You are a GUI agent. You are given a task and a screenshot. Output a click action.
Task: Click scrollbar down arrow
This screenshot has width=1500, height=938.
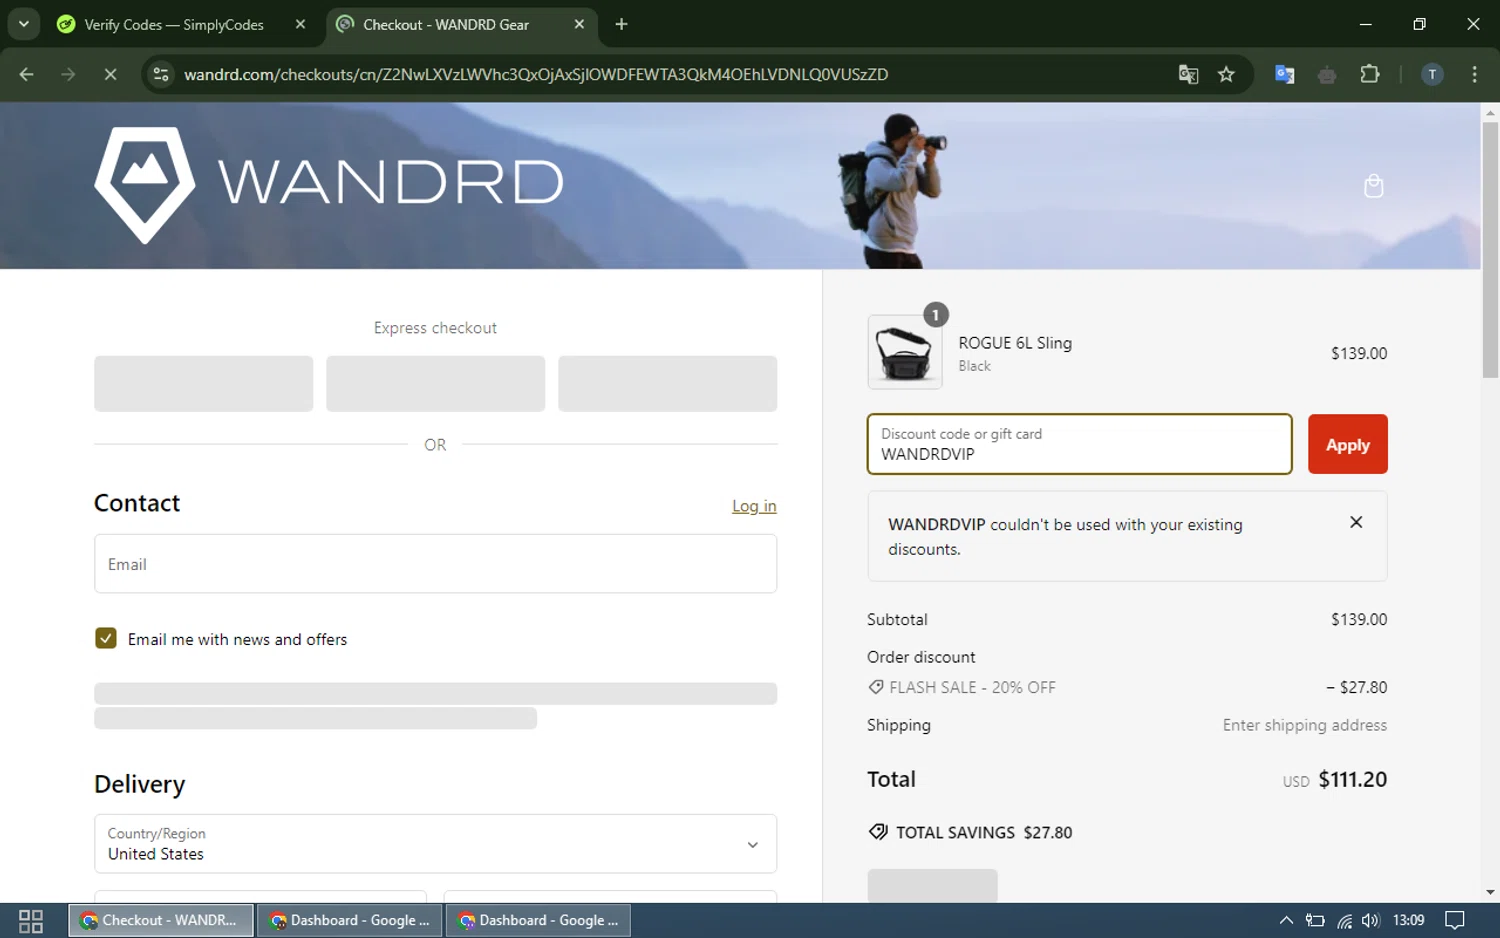tap(1490, 892)
